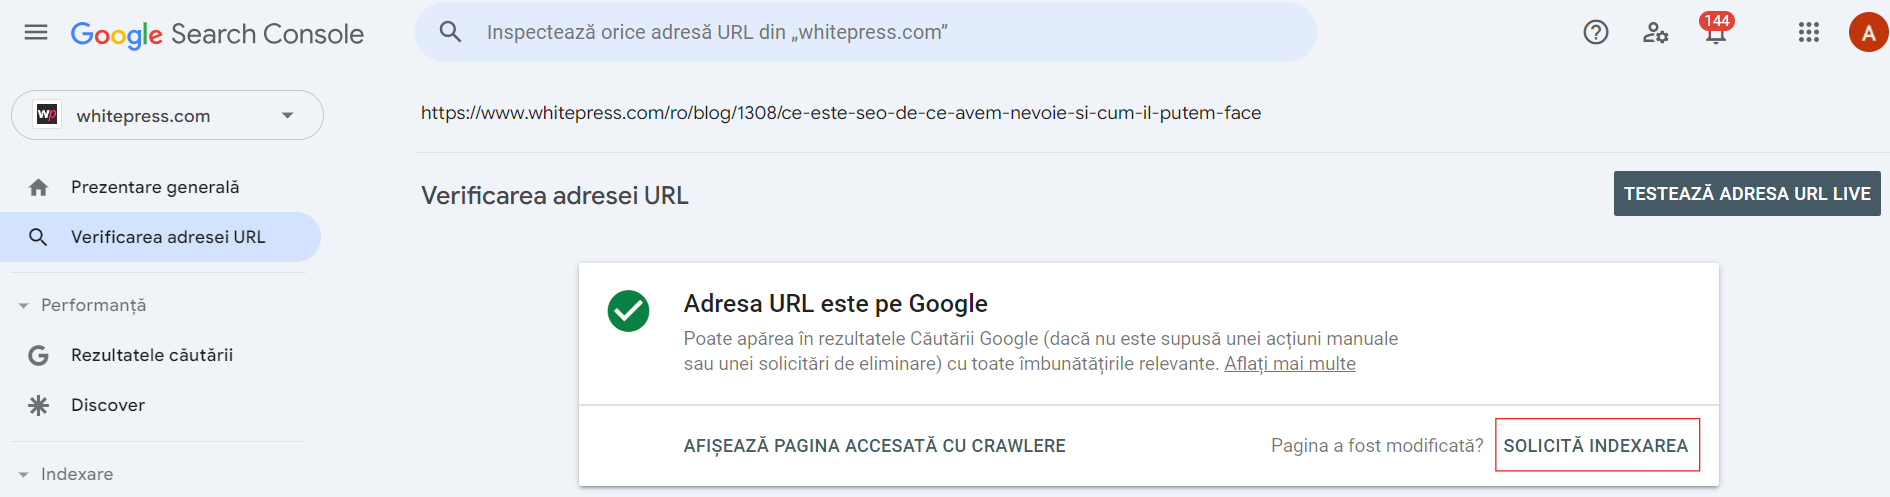Viewport: 1890px width, 497px height.
Task: Collapse the Indexare section
Action: click(x=66, y=474)
